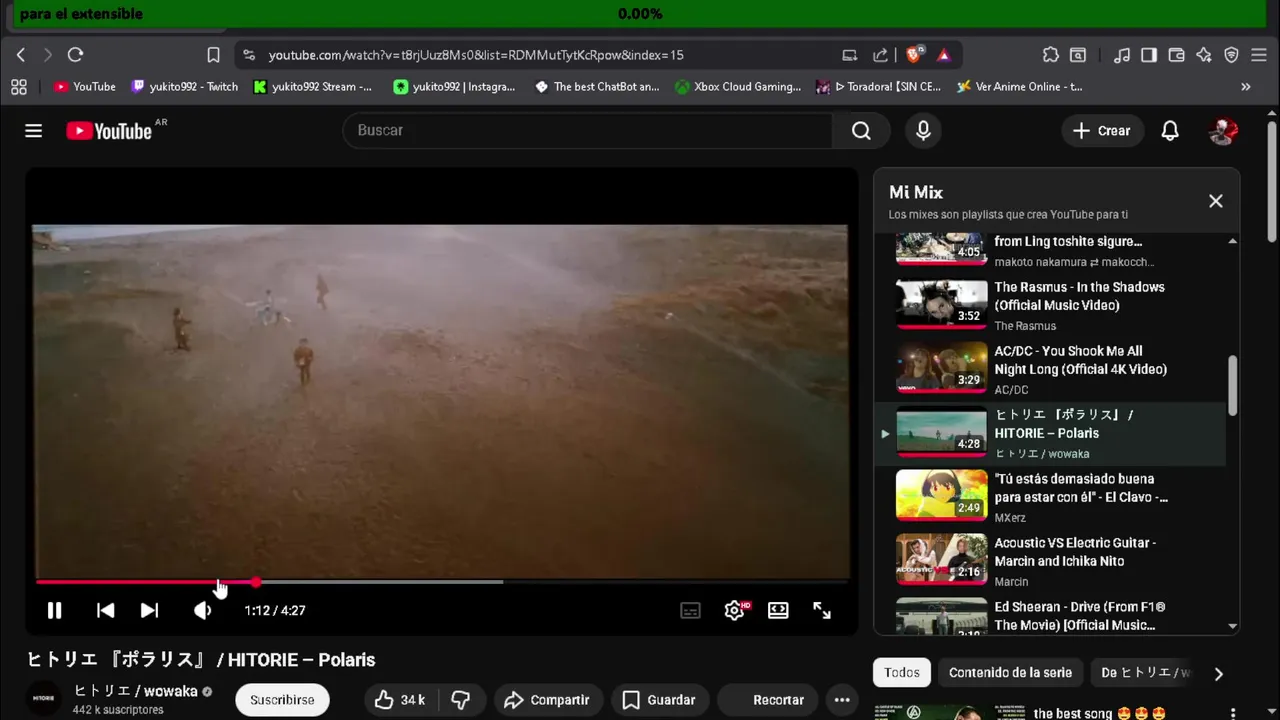Open the apps grid in bookmarks bar
This screenshot has width=1280, height=720.
19,87
